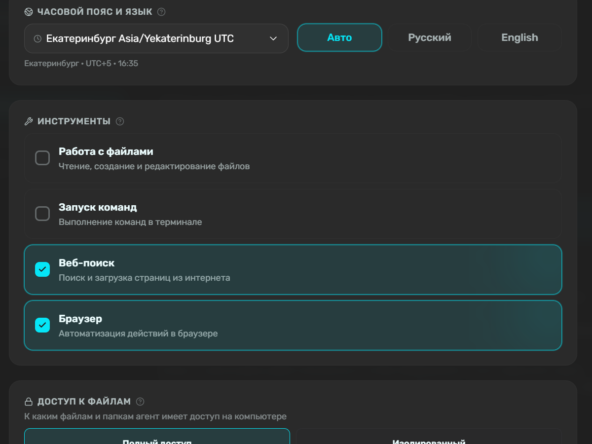The width and height of the screenshot is (592, 444).
Task: Enable the Запуск команд checkbox
Action: point(42,214)
